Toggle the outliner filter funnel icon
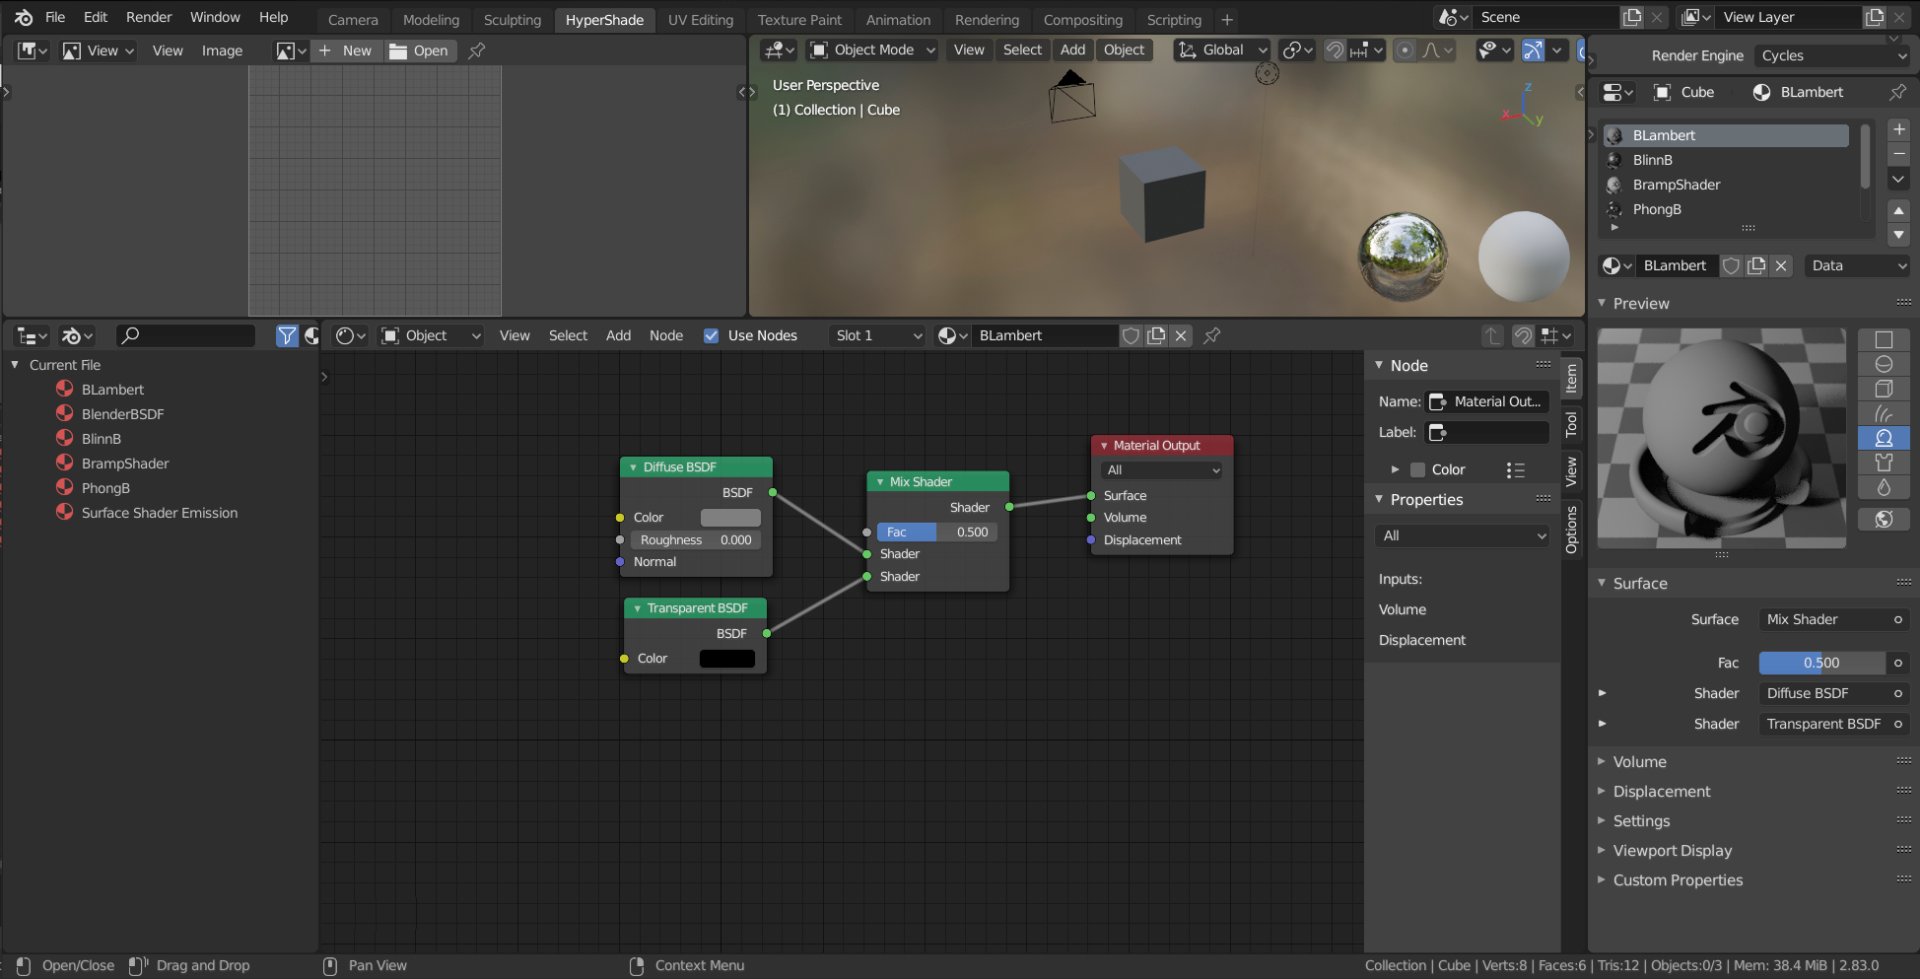Screen dimensions: 1920x979 pos(287,336)
